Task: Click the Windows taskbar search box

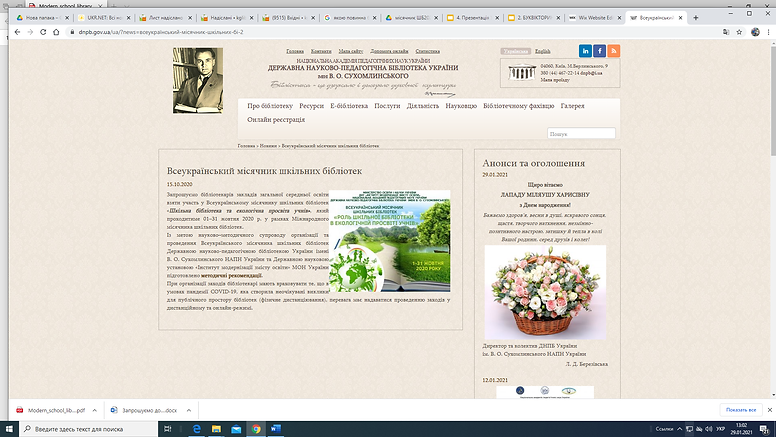Action: 89,429
